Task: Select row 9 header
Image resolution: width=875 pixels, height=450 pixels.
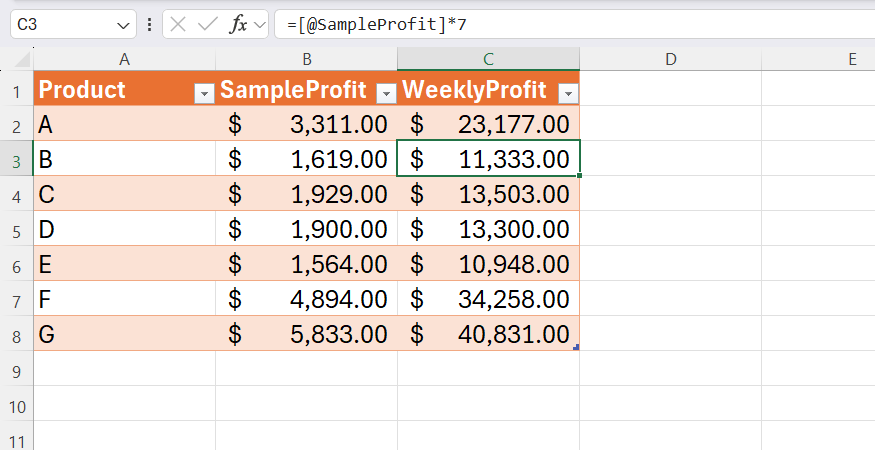Action: [x=17, y=368]
